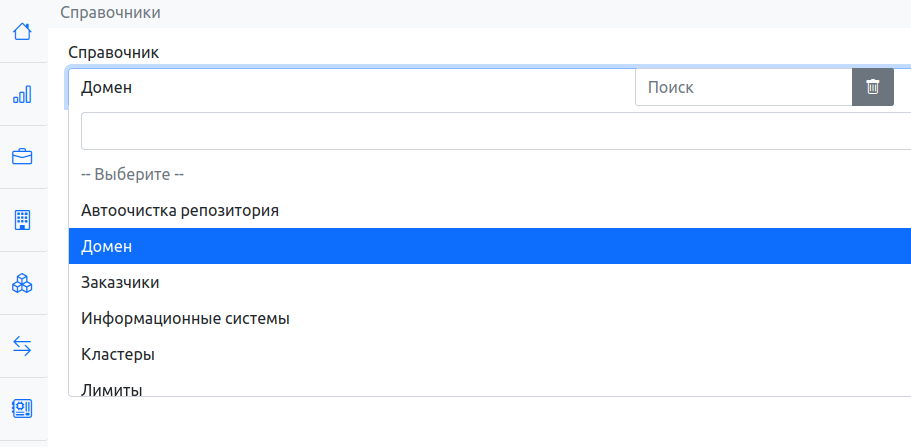This screenshot has height=447, width=911.
Task: Click the briefcase icon in sidebar
Action: pos(22,157)
